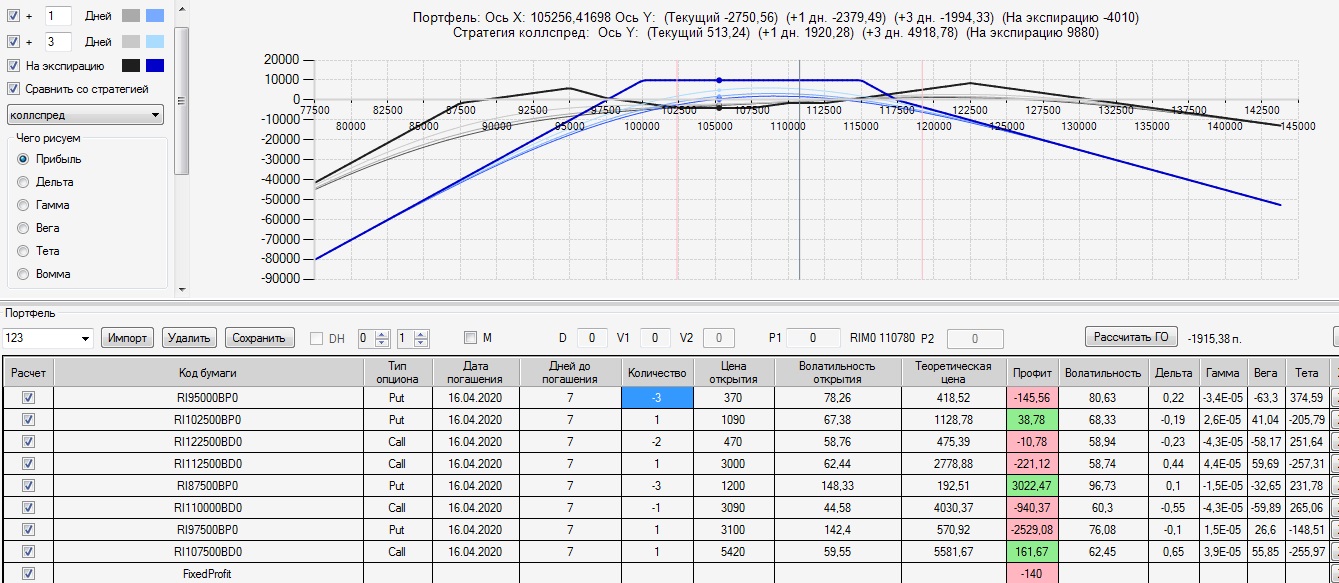The image size is (1339, 583).
Task: Click the 'Цена открытия' column header
Action: pyautogui.click(x=732, y=372)
